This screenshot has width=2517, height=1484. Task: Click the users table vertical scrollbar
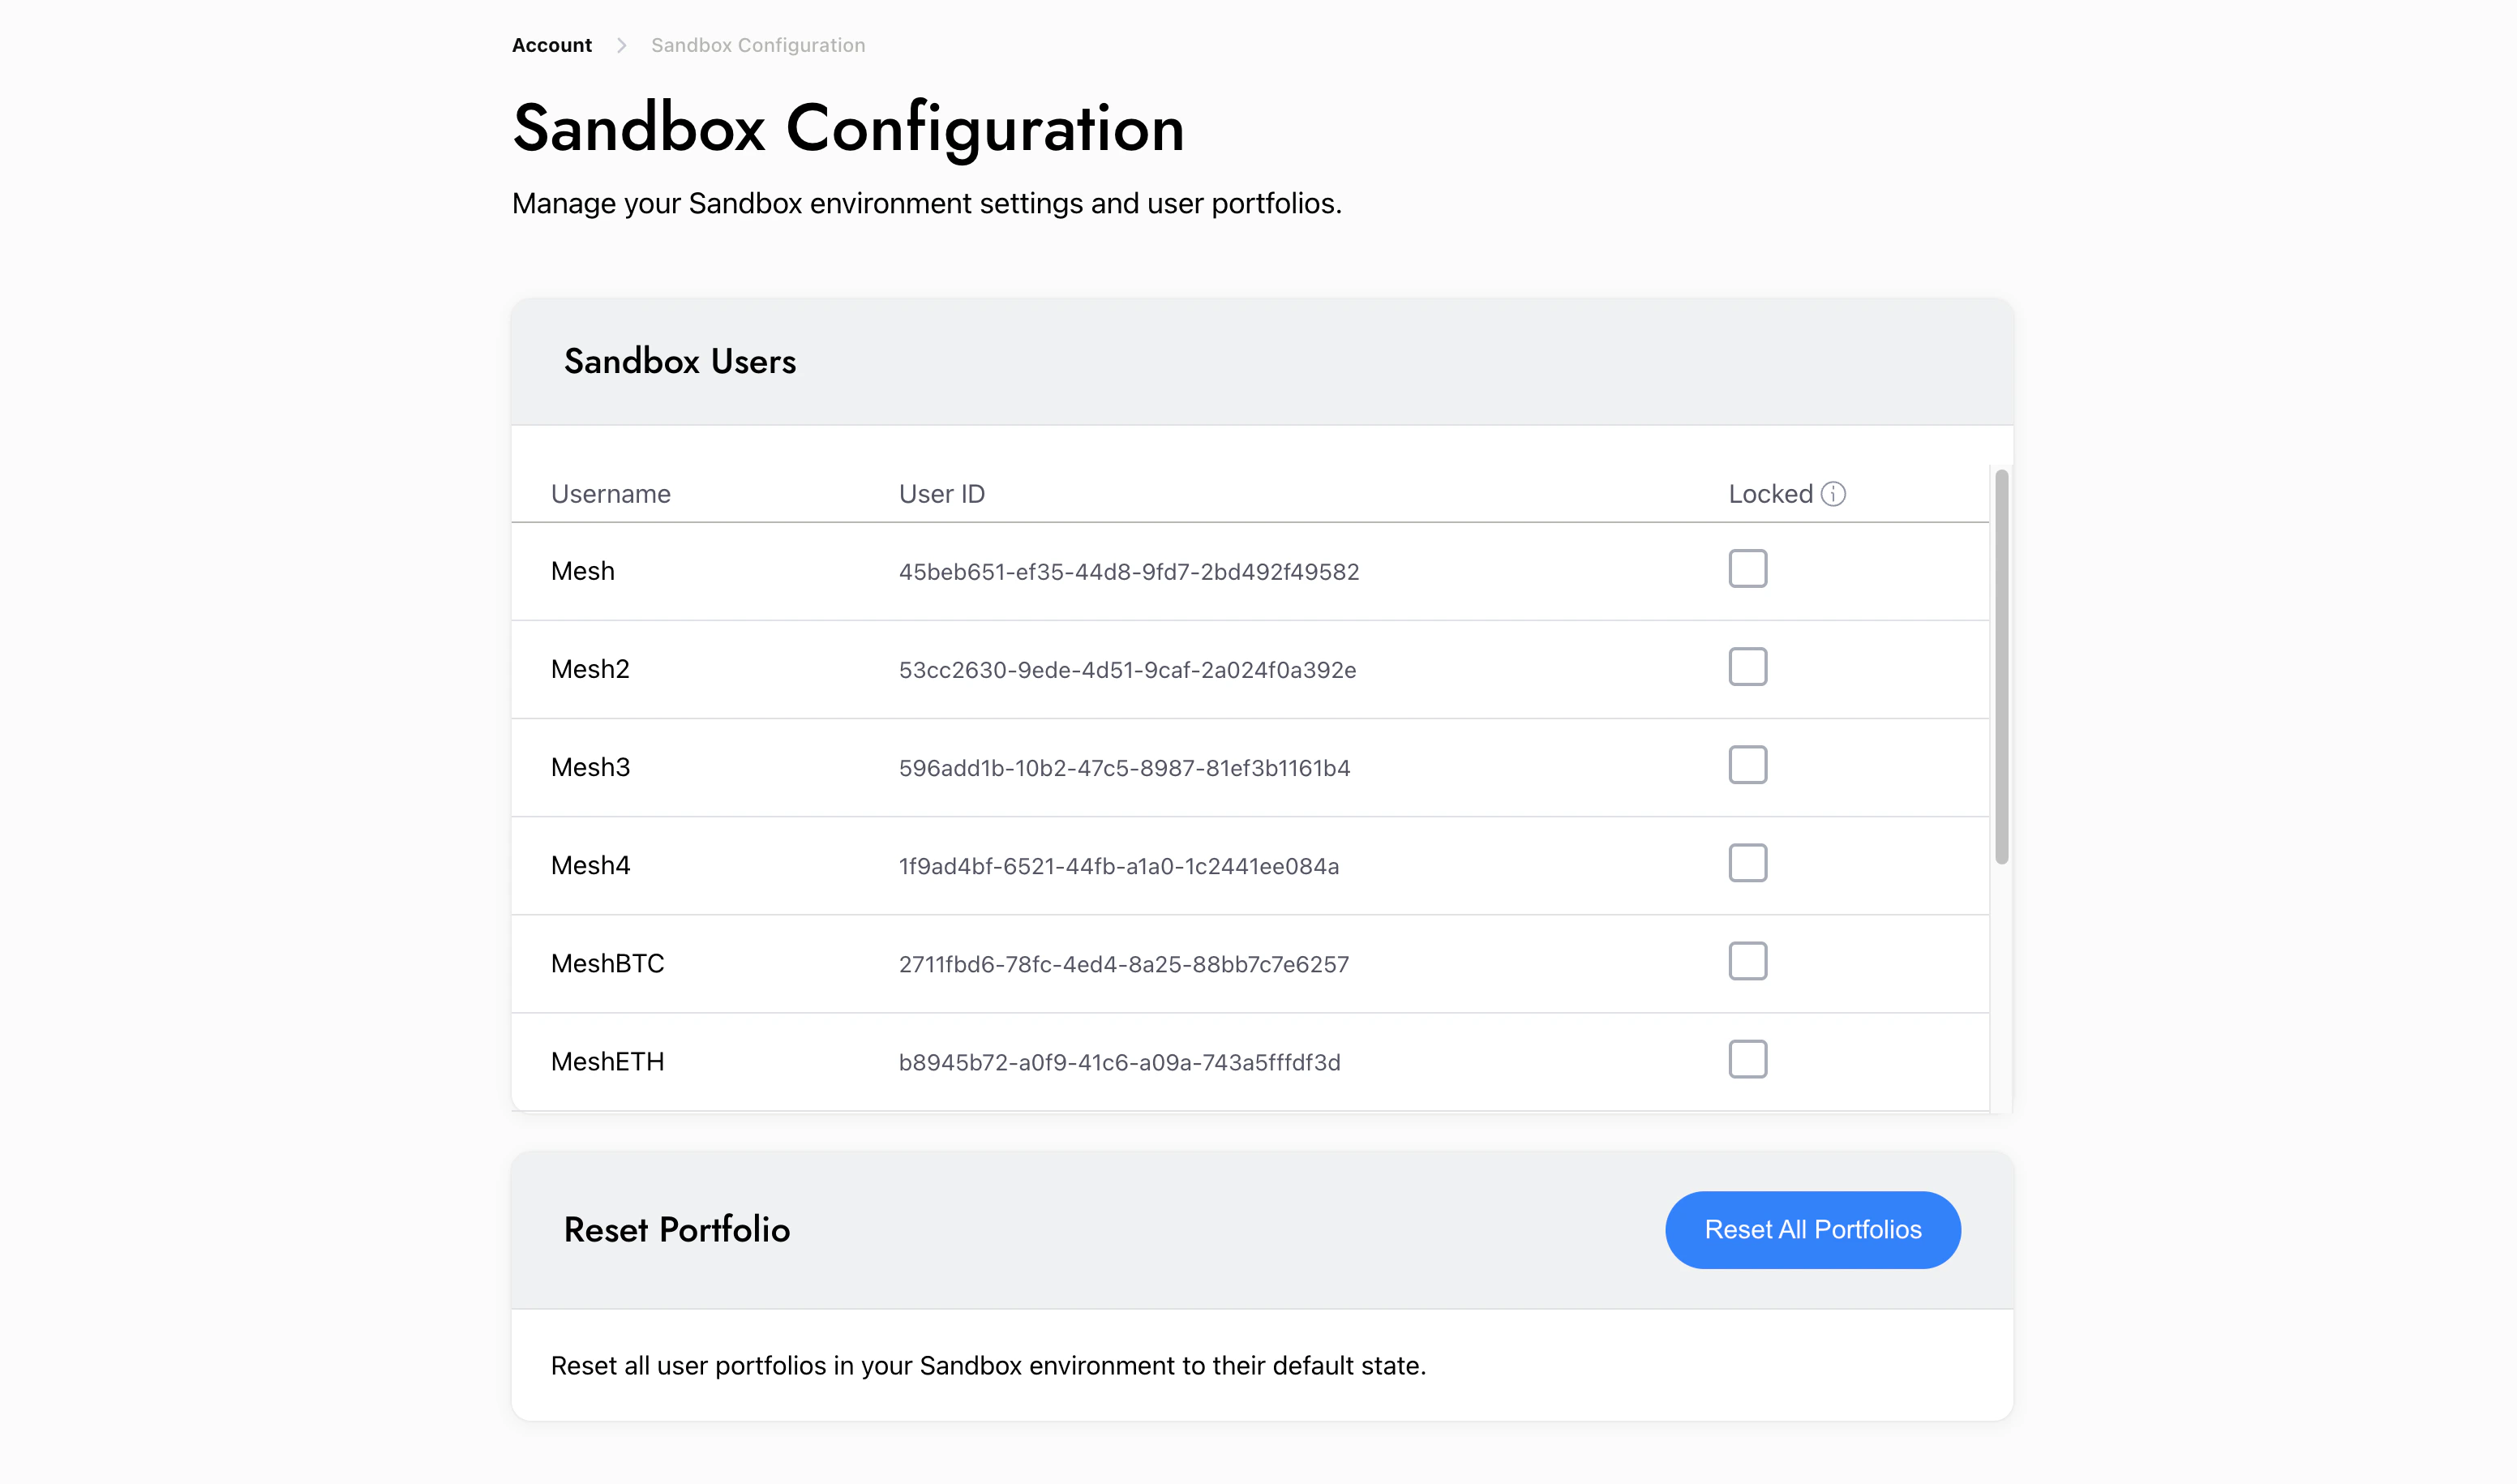(2001, 667)
